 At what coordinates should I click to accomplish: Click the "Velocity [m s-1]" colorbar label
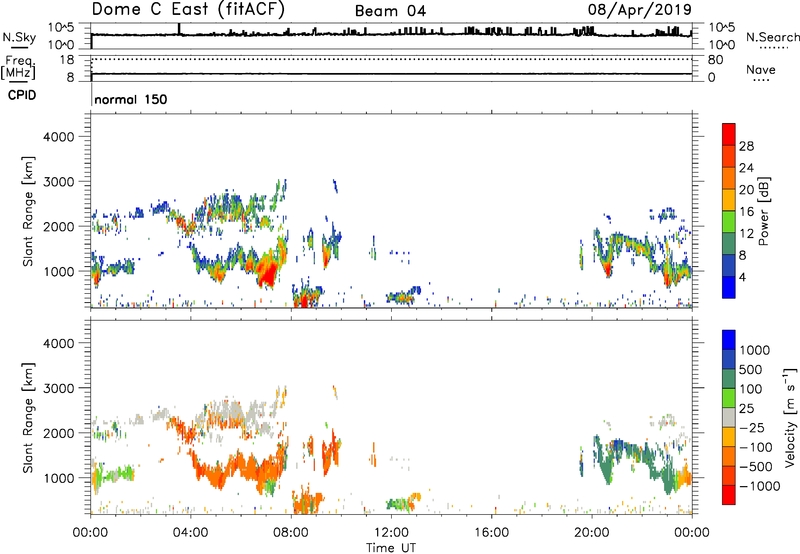pyautogui.click(x=790, y=417)
